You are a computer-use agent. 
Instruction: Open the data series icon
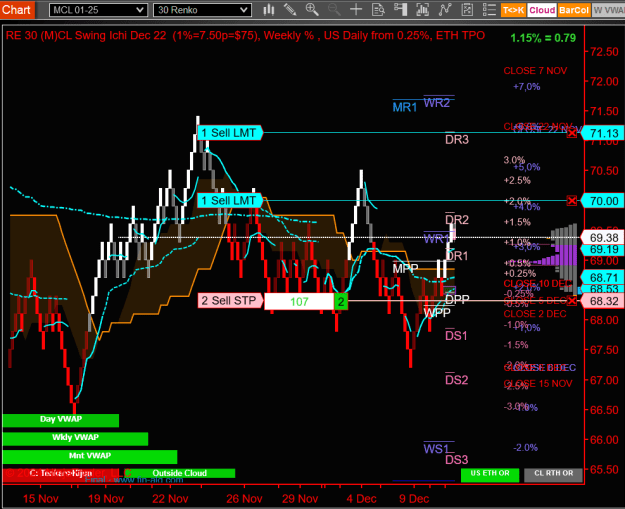pos(423,10)
